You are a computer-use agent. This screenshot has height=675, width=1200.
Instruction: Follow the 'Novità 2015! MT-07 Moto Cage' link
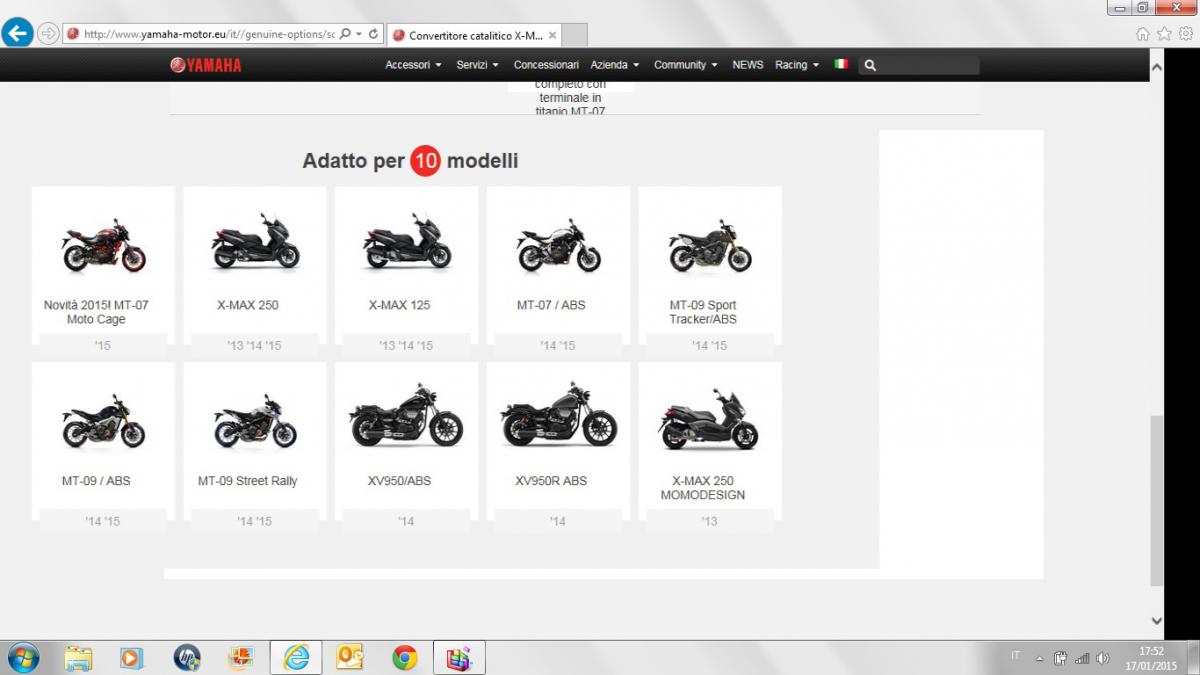(x=96, y=312)
